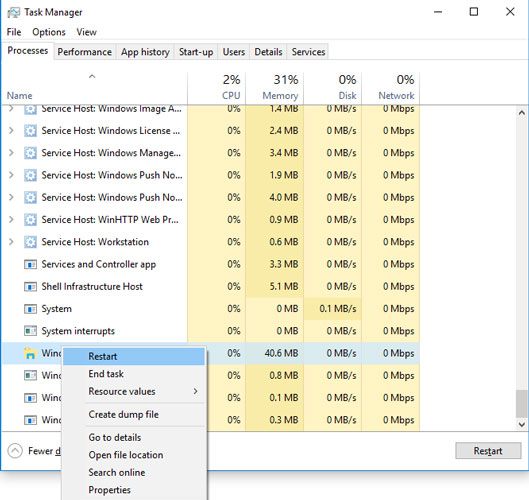Select the System interrupts row
This screenshot has height=500, width=529.
coord(211,331)
